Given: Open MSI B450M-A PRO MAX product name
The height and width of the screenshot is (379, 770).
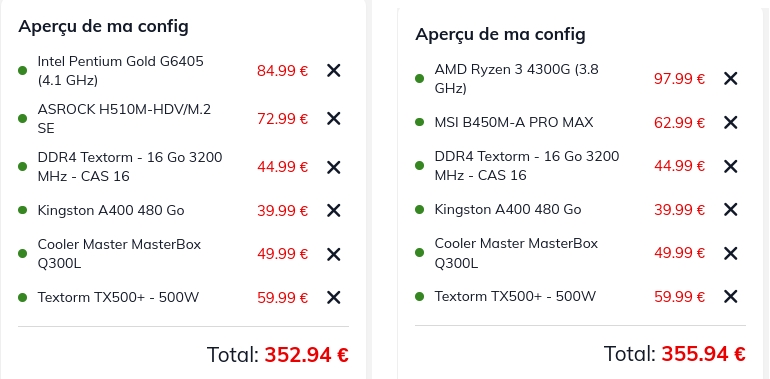Looking at the screenshot, I should 514,122.
